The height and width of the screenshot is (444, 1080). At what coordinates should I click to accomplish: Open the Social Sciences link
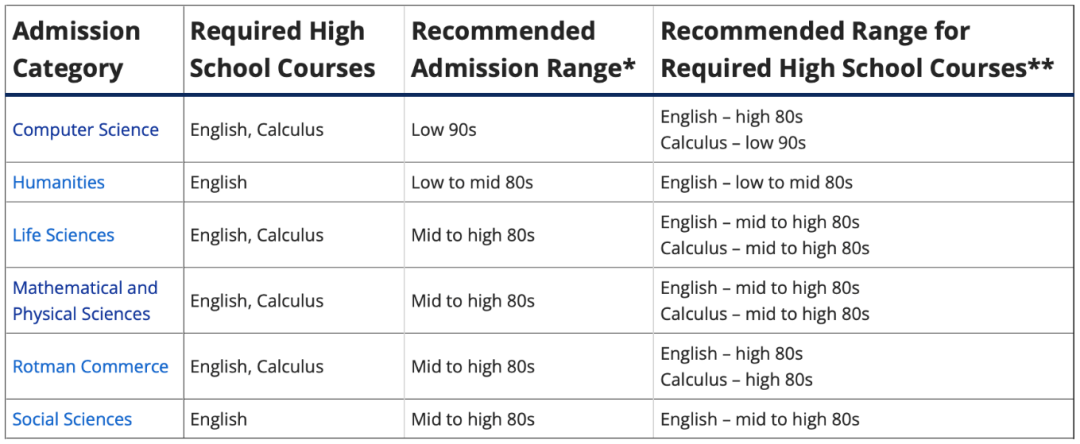pyautogui.click(x=72, y=419)
